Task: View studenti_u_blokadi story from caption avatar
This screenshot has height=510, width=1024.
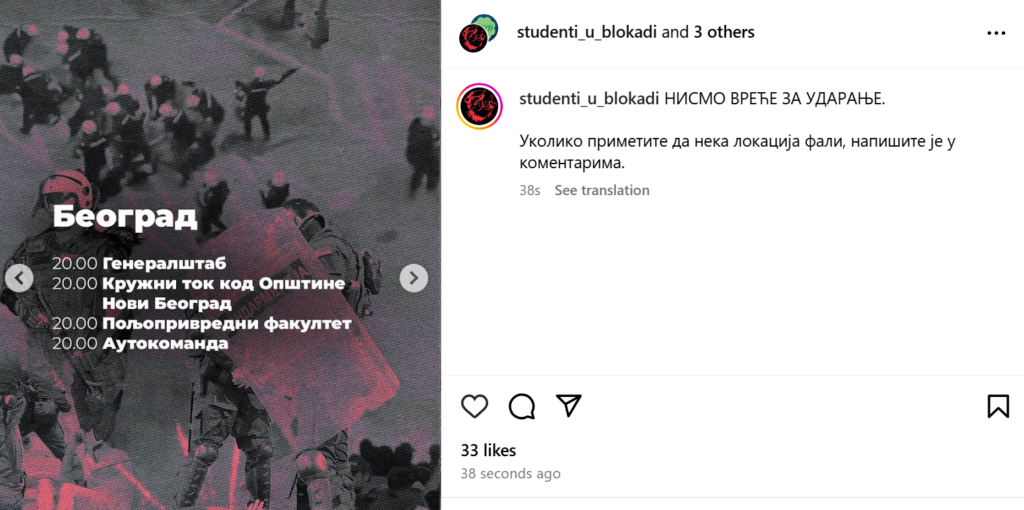Action: click(x=479, y=107)
